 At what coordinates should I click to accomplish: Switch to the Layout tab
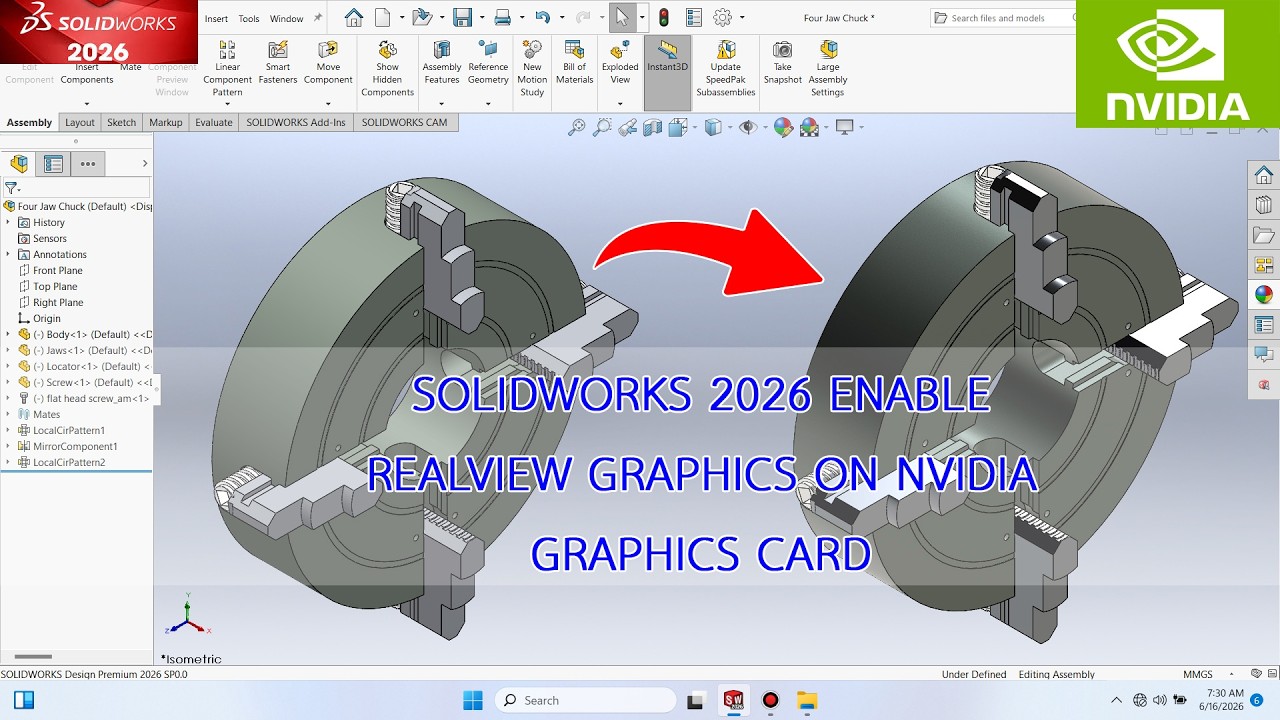pyautogui.click(x=80, y=122)
